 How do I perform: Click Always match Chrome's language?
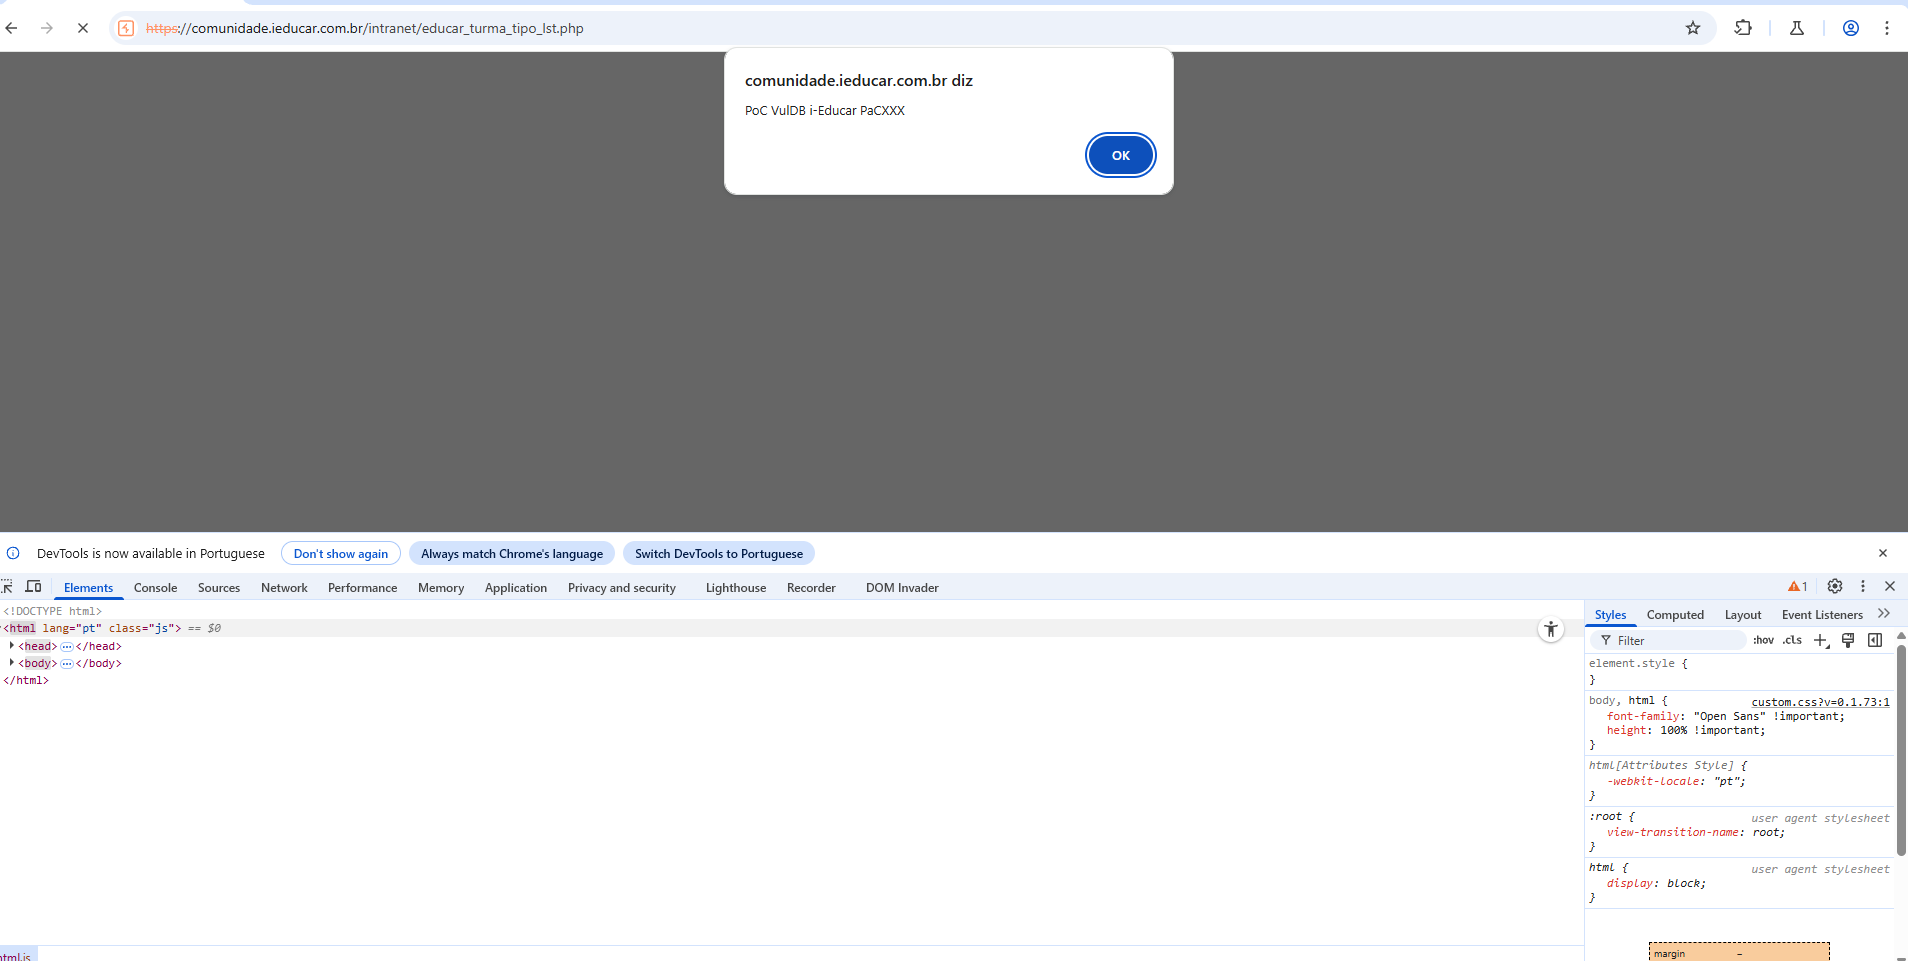[x=512, y=554]
